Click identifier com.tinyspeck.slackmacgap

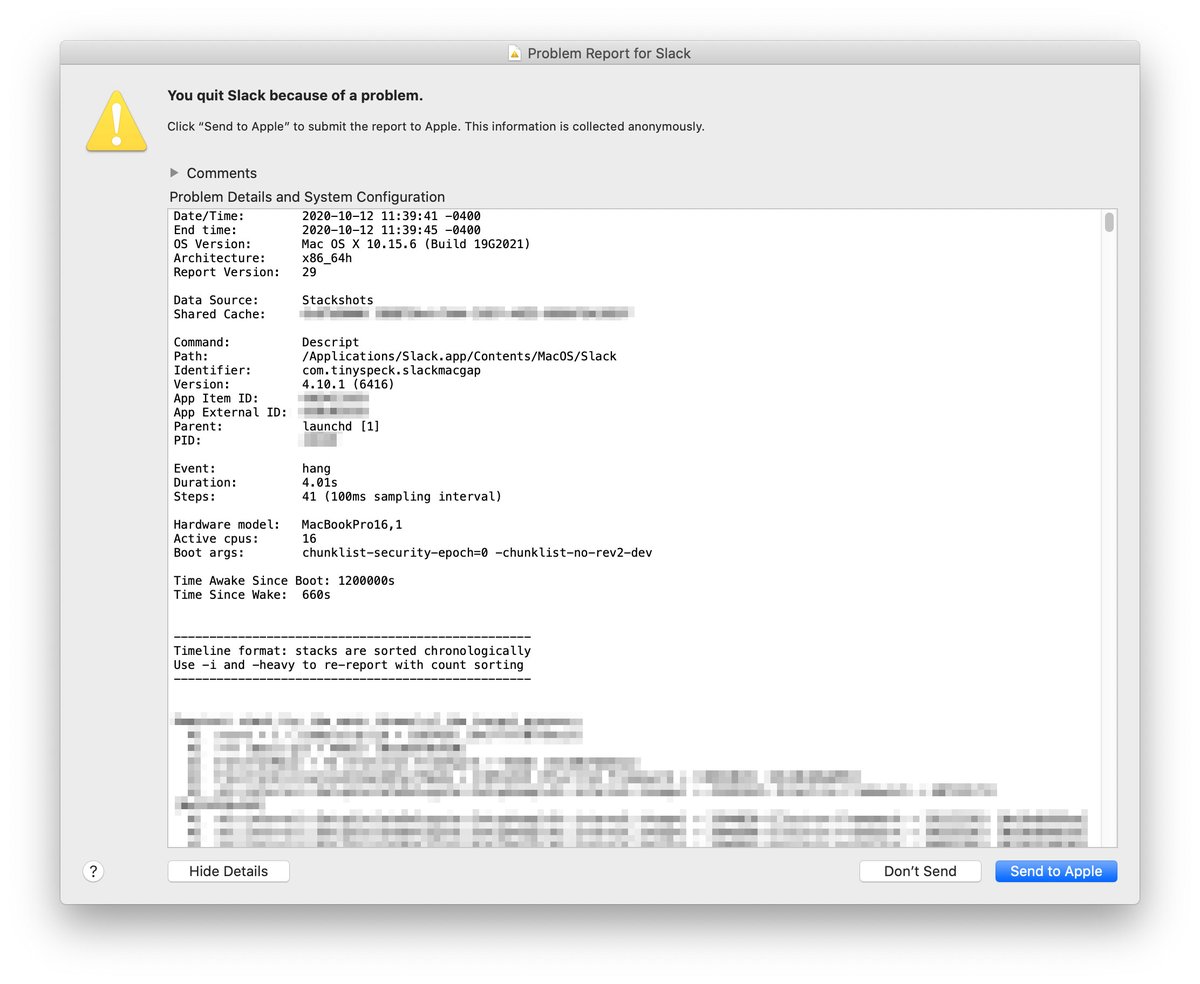tap(391, 370)
